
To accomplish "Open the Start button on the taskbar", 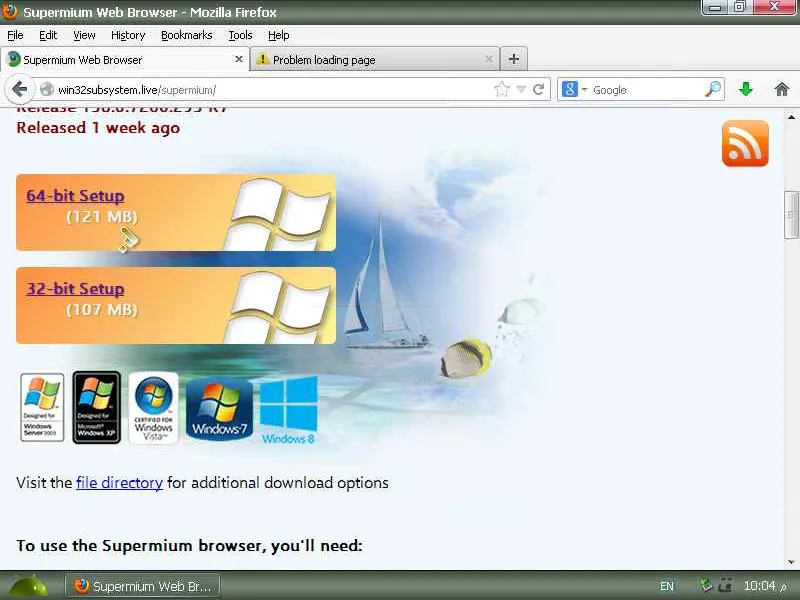I will click(28, 586).
